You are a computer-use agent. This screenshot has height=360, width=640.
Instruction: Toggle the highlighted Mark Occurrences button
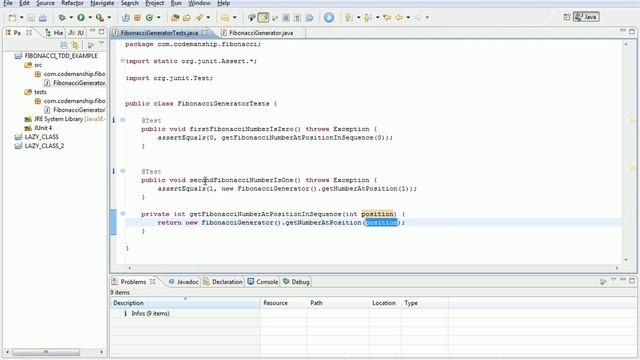coord(263,18)
